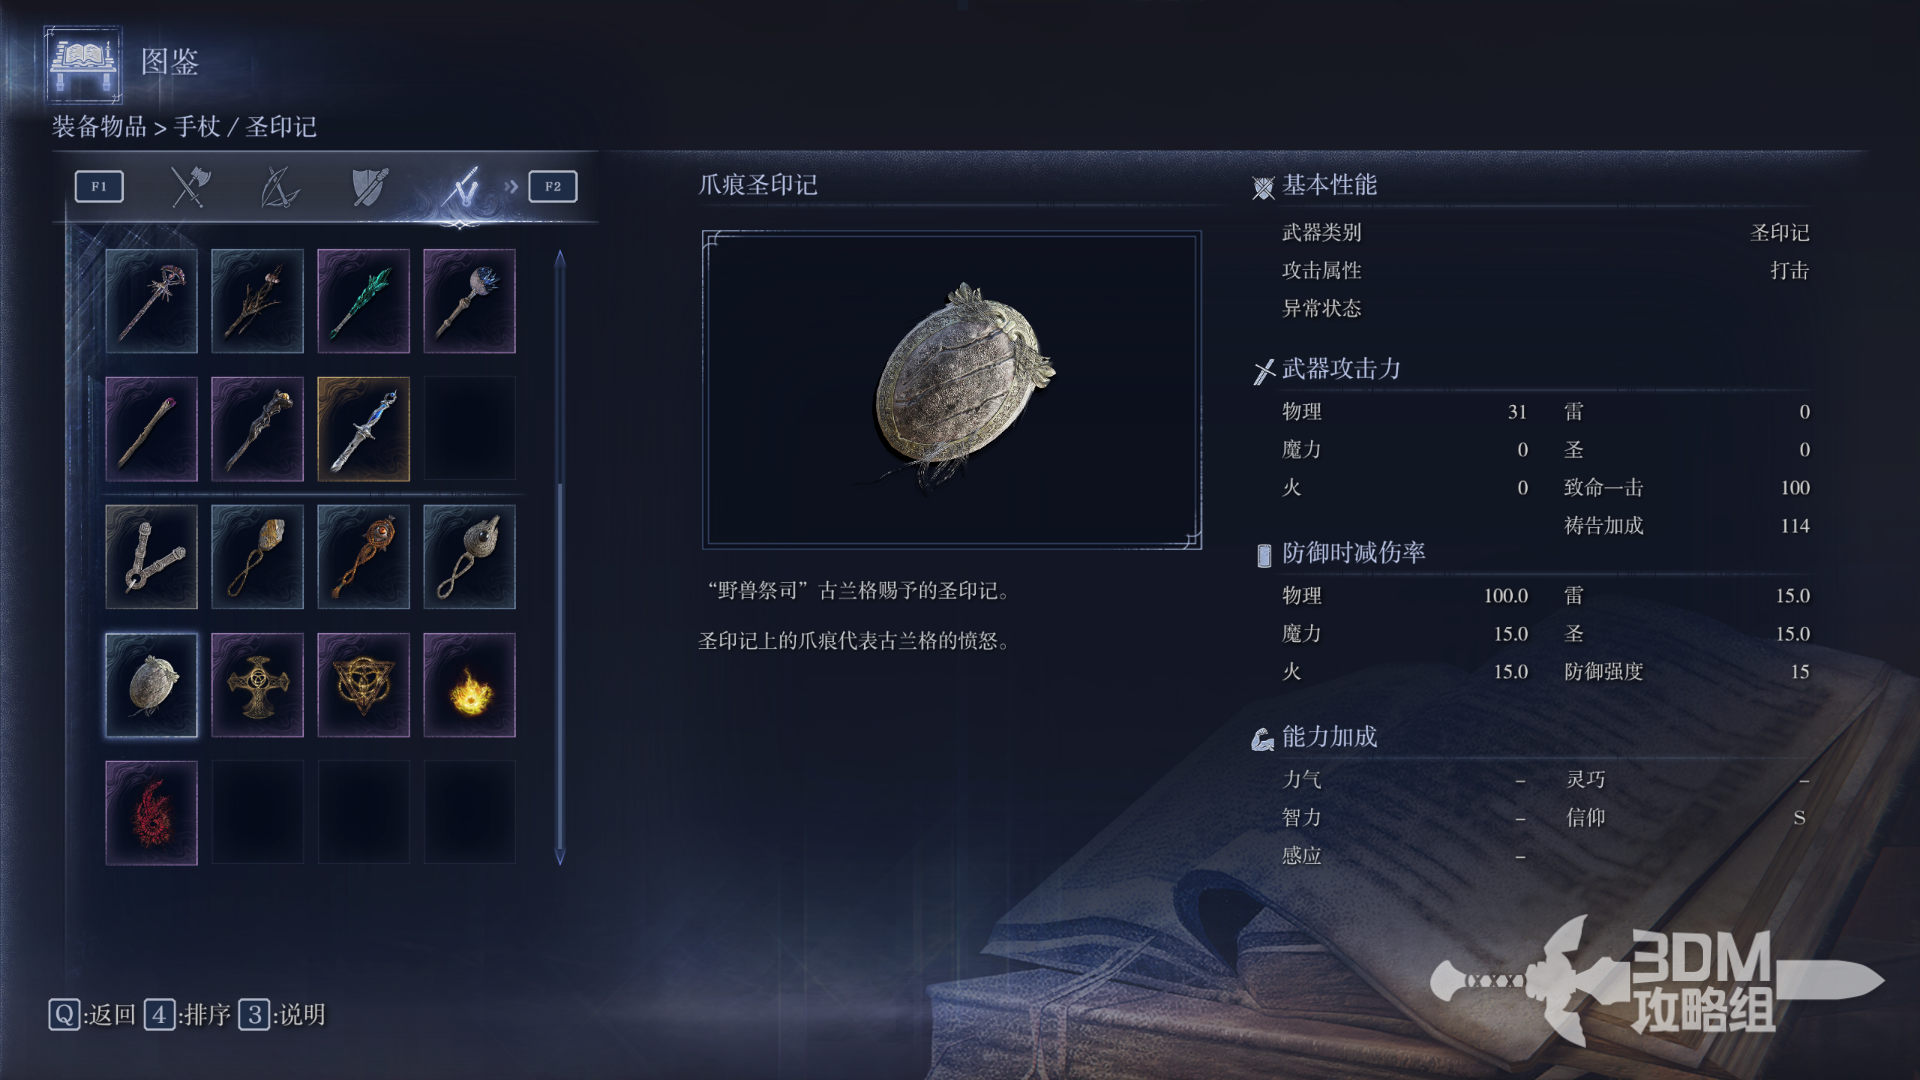This screenshot has height=1080, width=1920.
Task: Select the red dragon seal icon
Action: click(x=151, y=813)
